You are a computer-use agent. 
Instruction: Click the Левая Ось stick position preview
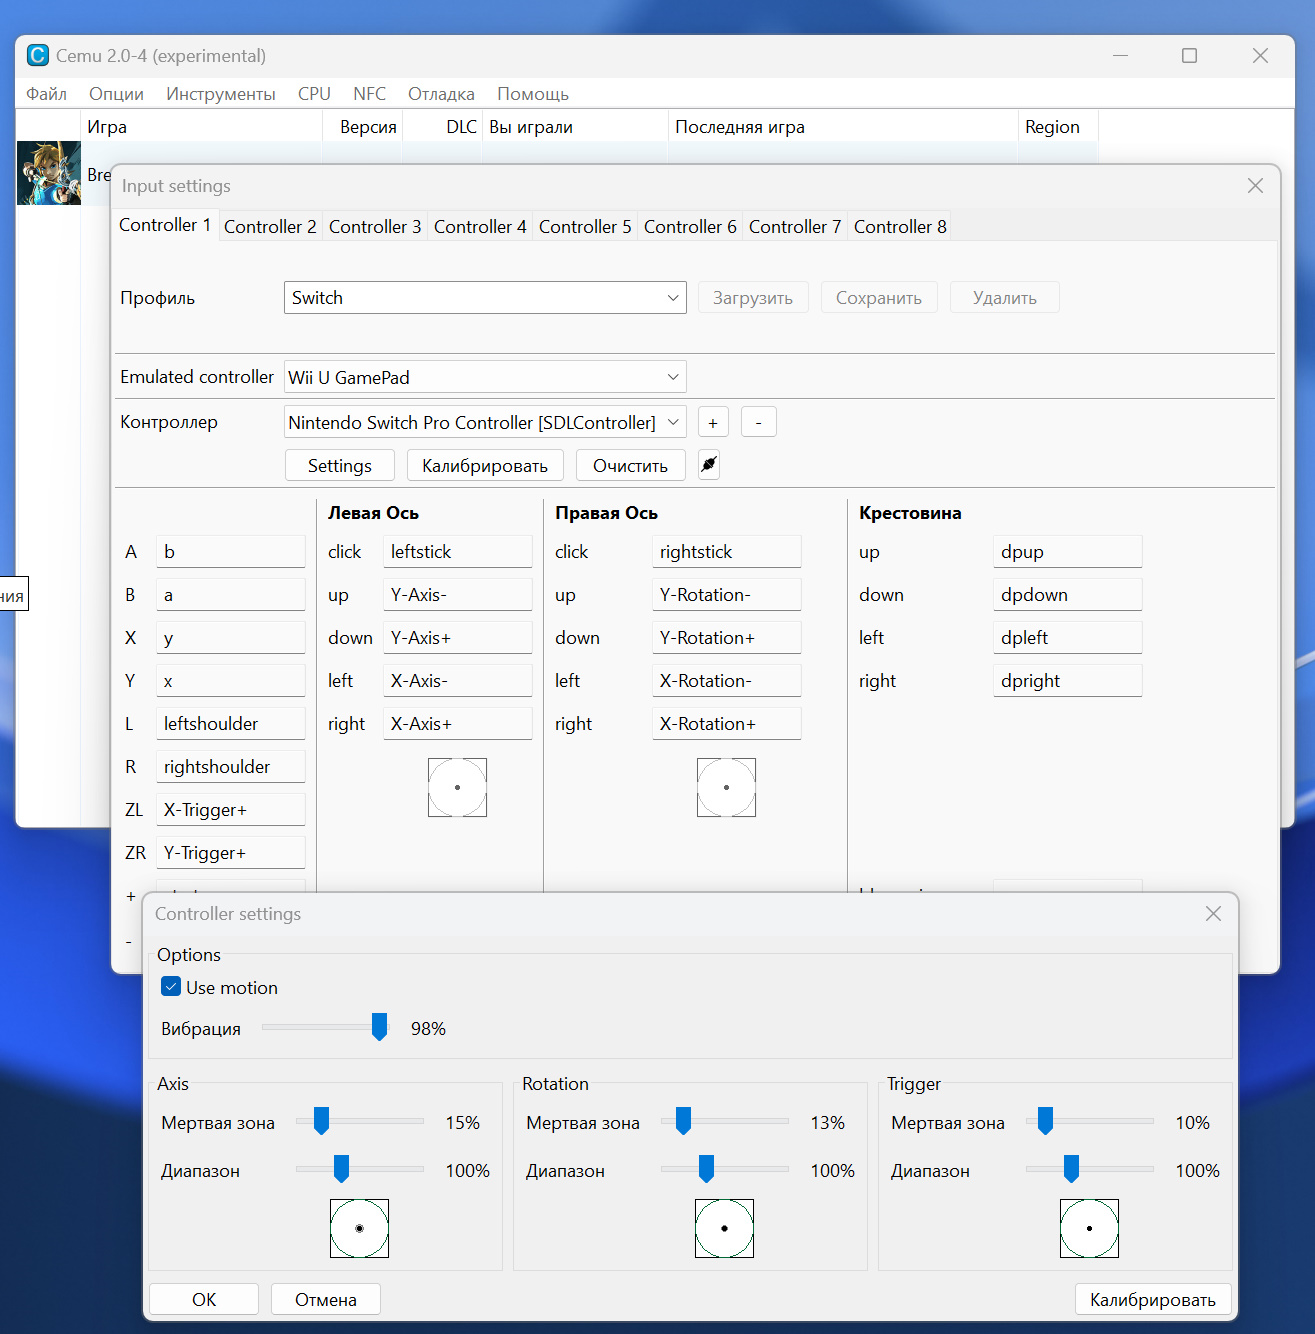click(457, 787)
